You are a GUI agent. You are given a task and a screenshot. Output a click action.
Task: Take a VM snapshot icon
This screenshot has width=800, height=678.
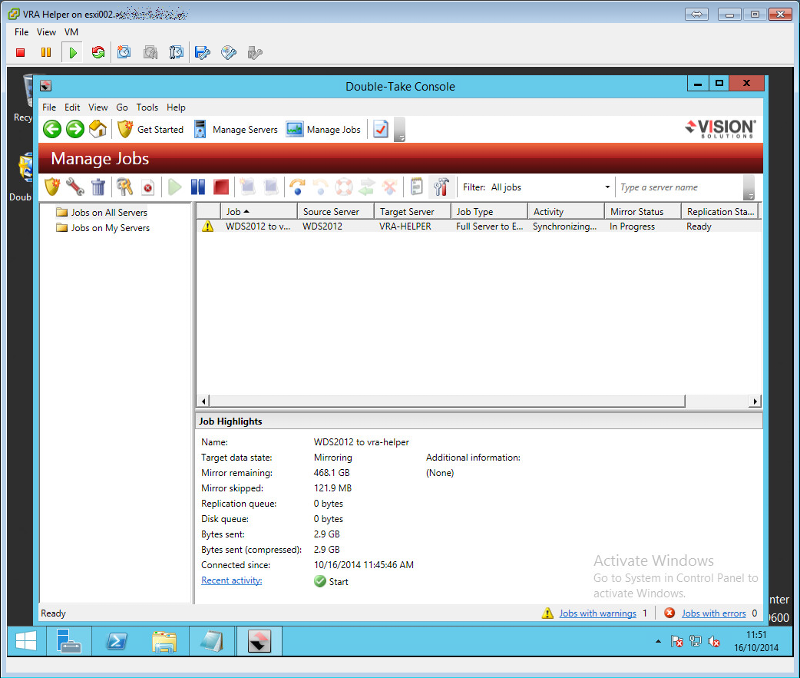click(124, 52)
